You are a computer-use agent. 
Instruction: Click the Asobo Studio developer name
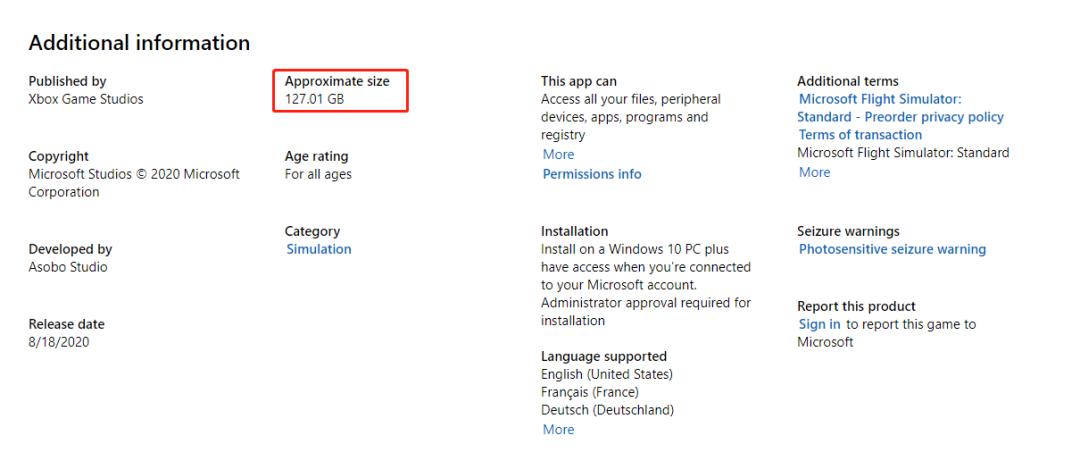point(68,267)
